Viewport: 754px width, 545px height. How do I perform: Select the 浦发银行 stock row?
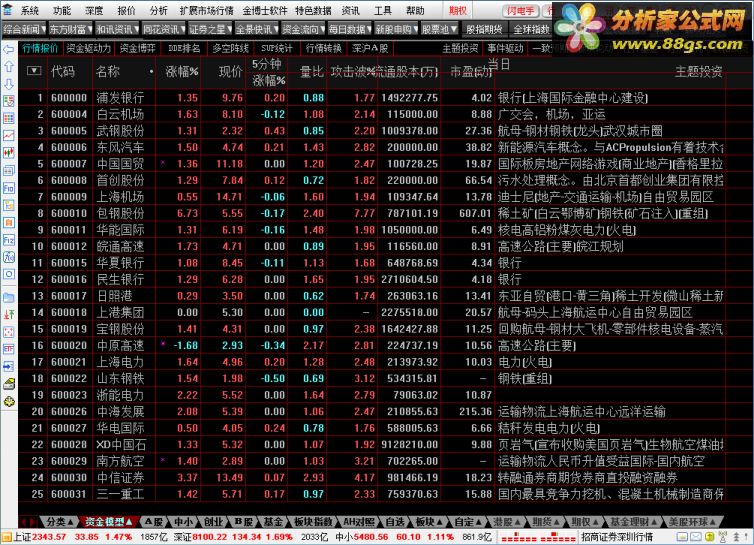click(x=371, y=98)
